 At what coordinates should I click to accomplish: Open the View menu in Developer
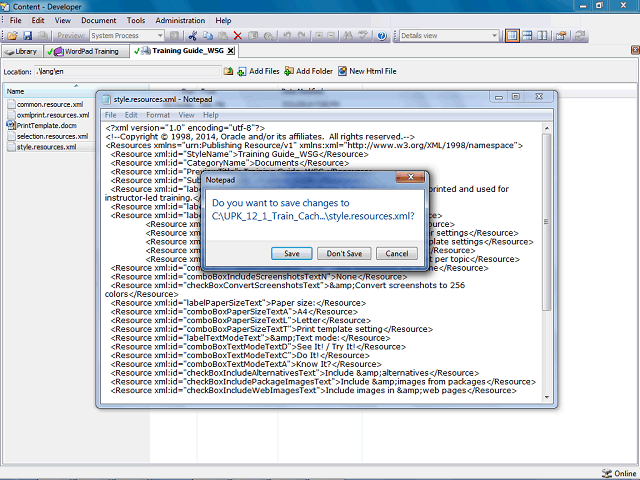(x=62, y=20)
